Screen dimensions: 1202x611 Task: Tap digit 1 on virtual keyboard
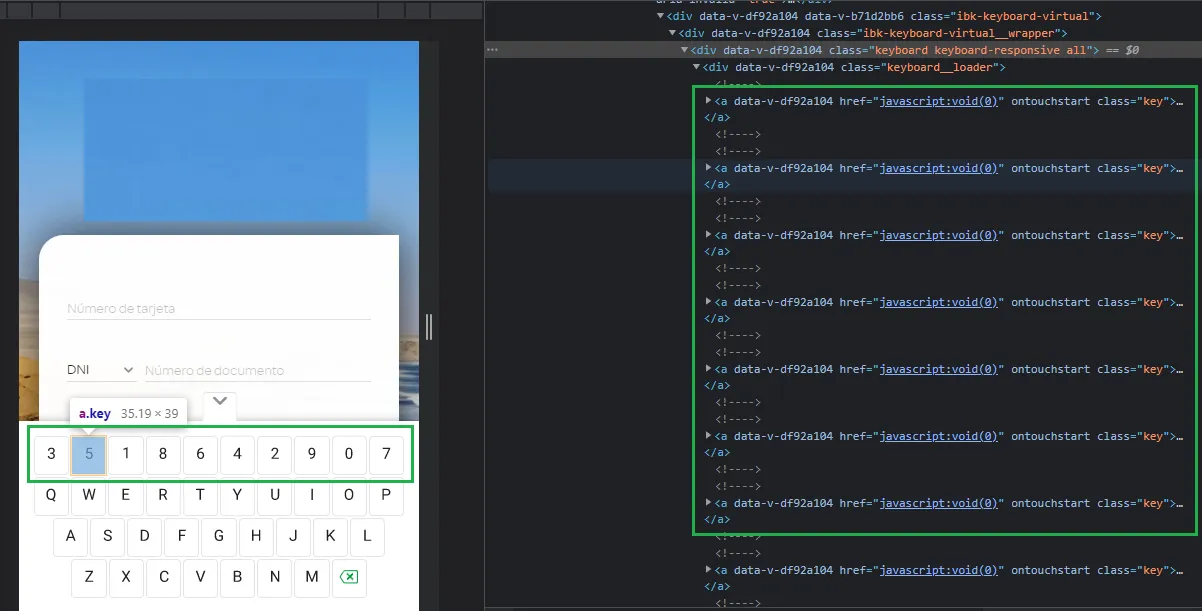pyautogui.click(x=126, y=454)
